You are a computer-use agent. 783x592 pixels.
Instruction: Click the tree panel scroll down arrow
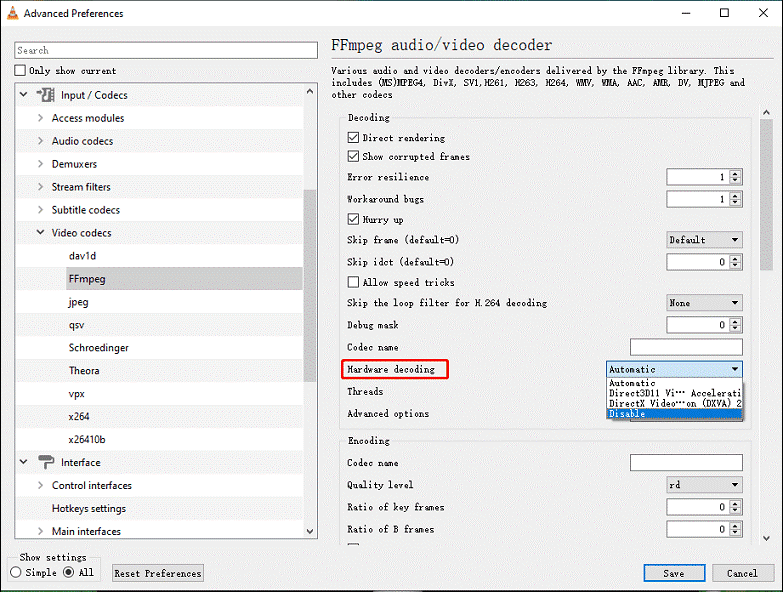pyautogui.click(x=310, y=531)
